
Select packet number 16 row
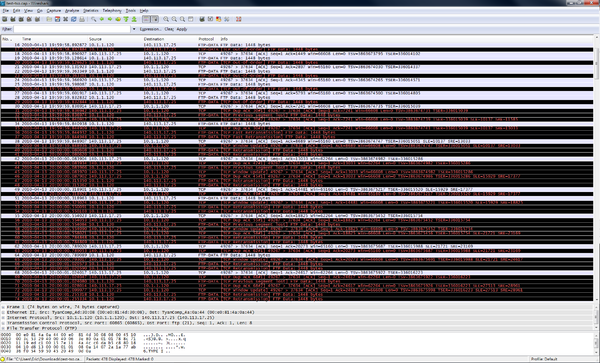point(297,45)
